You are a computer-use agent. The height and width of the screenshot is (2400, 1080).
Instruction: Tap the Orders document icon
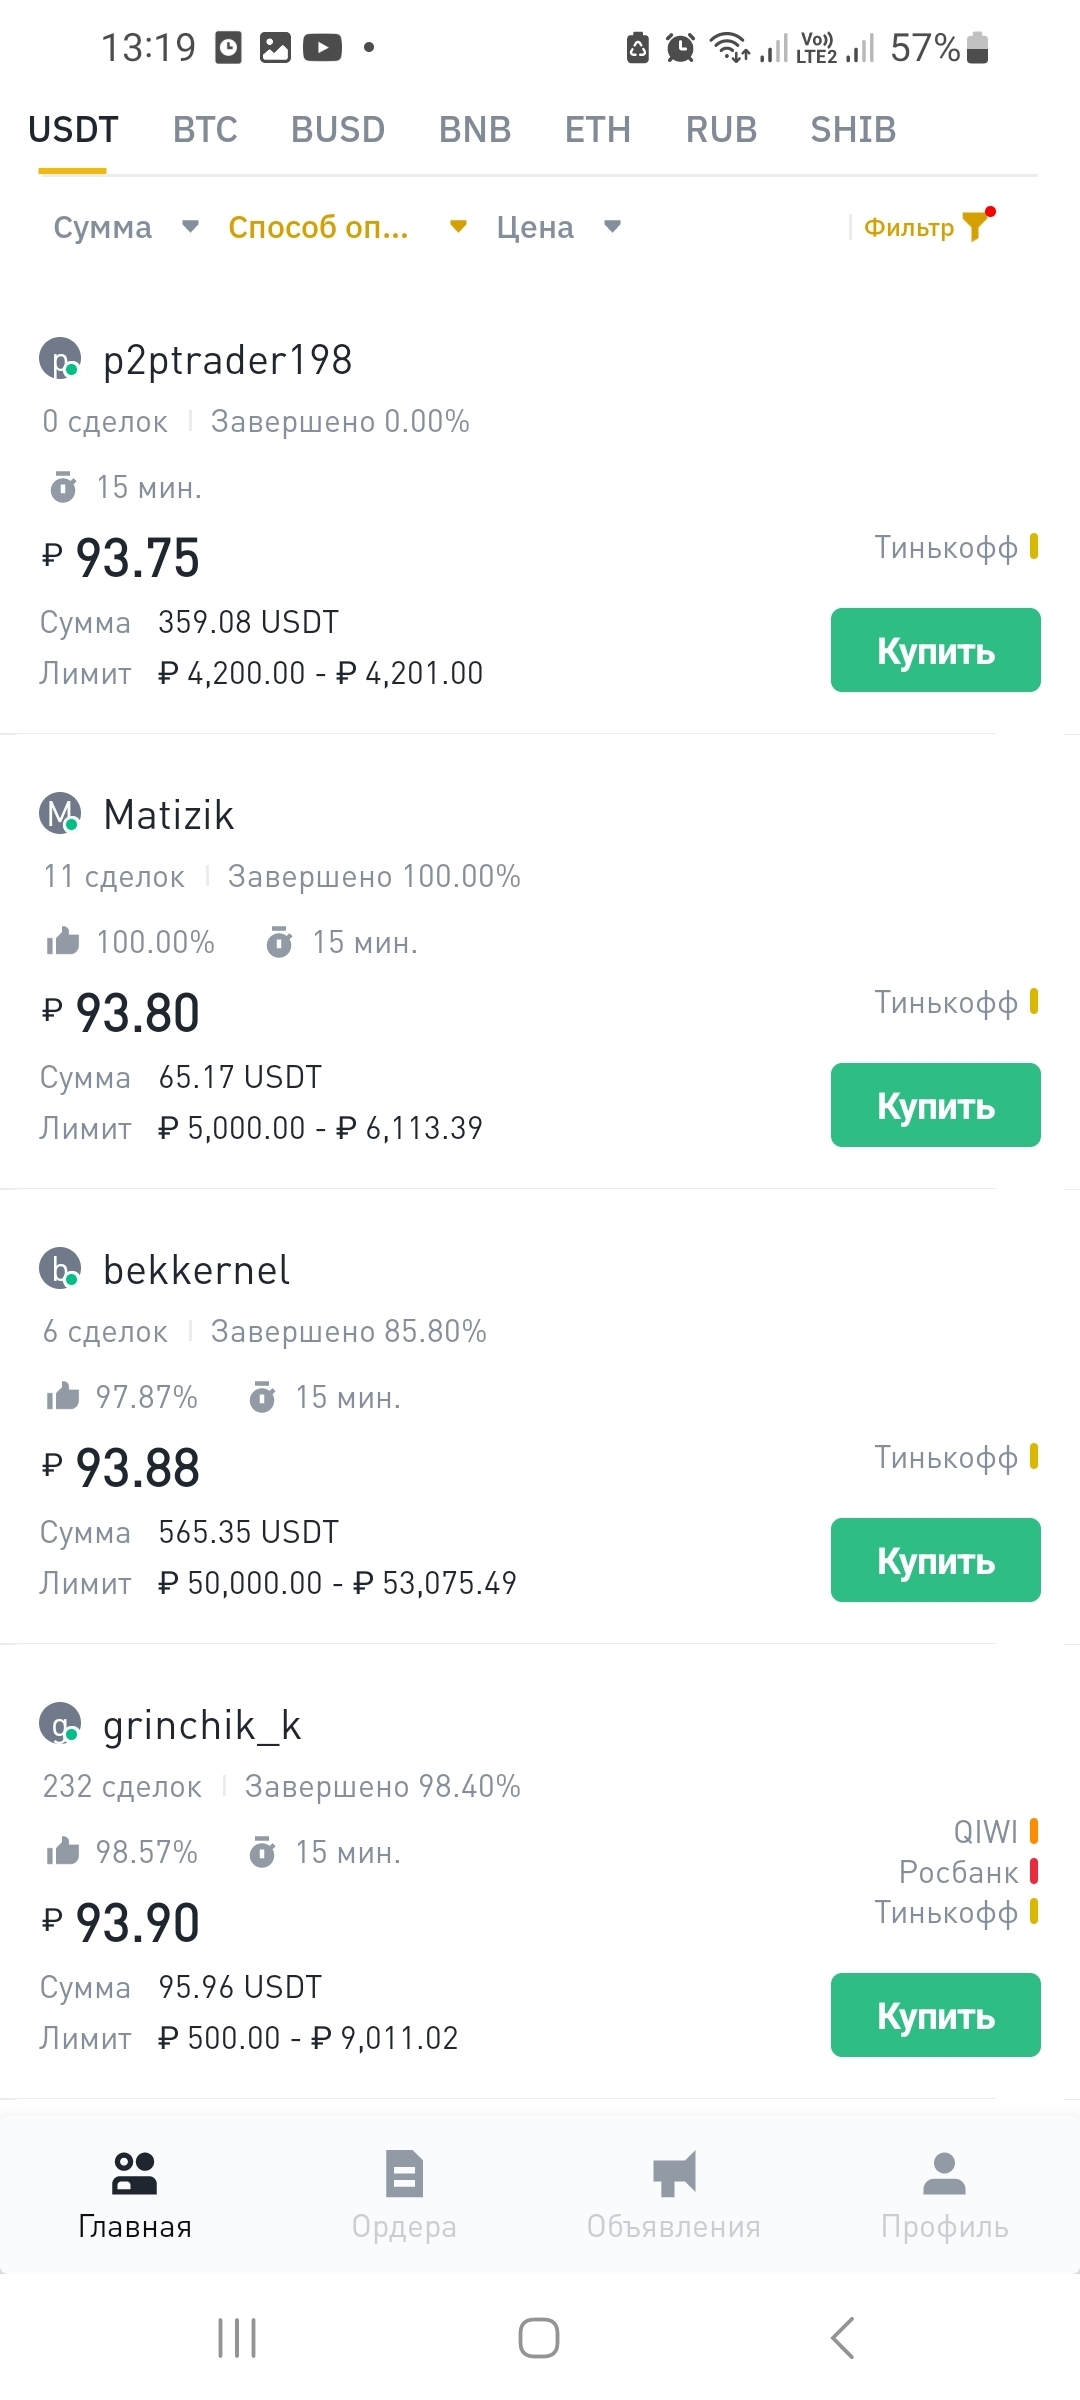click(404, 2173)
